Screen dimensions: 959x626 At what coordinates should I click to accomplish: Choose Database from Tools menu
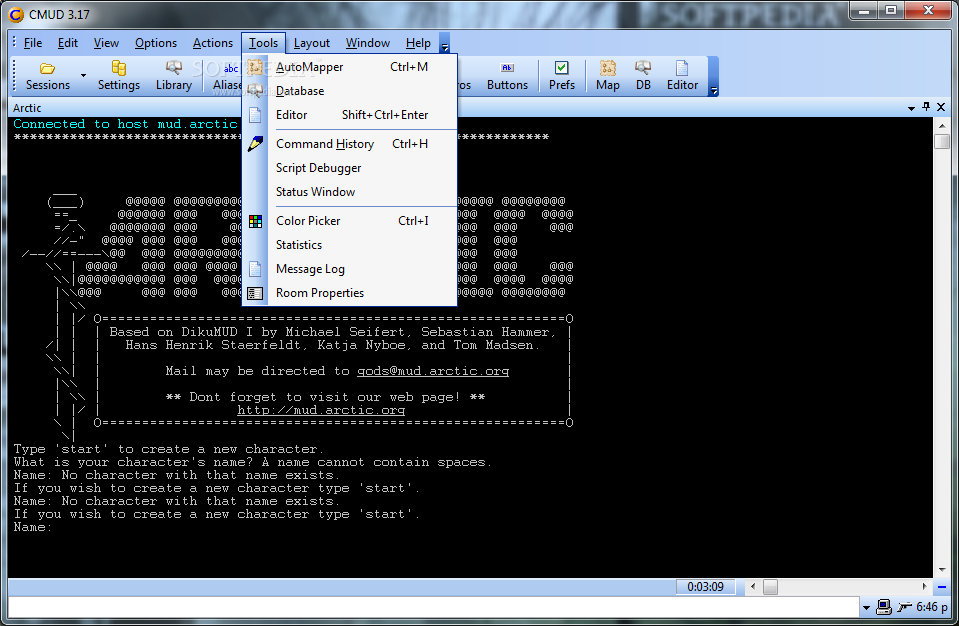[x=350, y=90]
